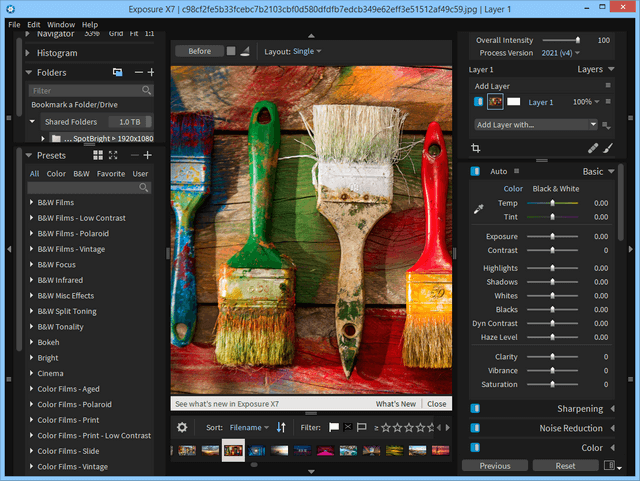The width and height of the screenshot is (640, 481).
Task: Filter by the white pick flag
Action: (x=334, y=427)
